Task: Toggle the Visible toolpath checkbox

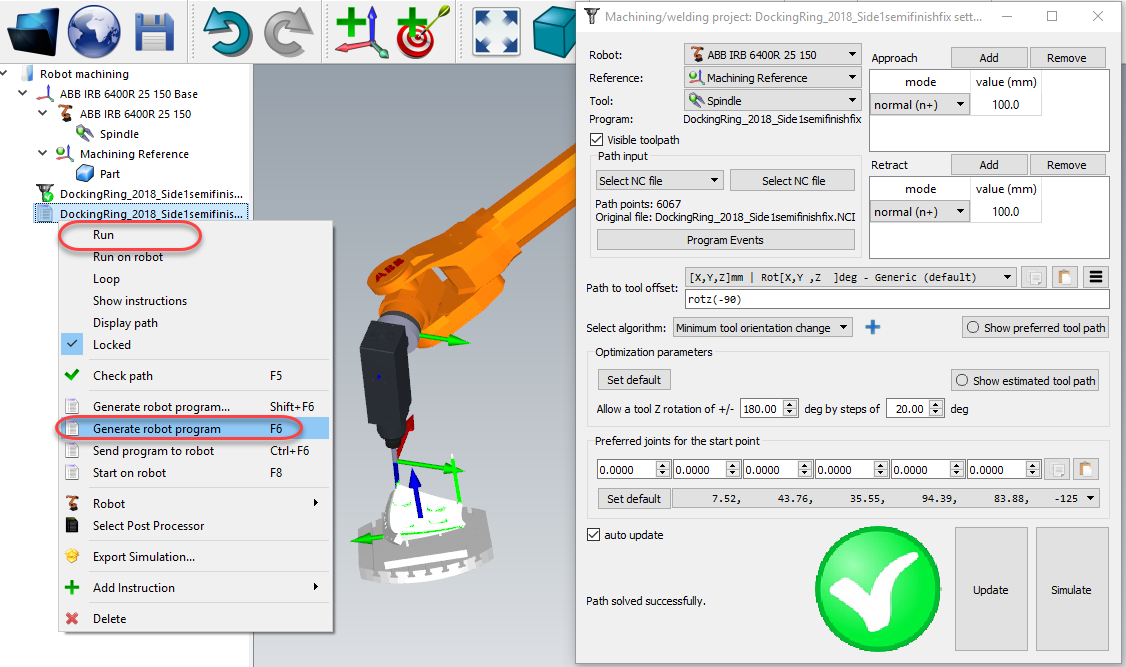Action: coord(596,139)
